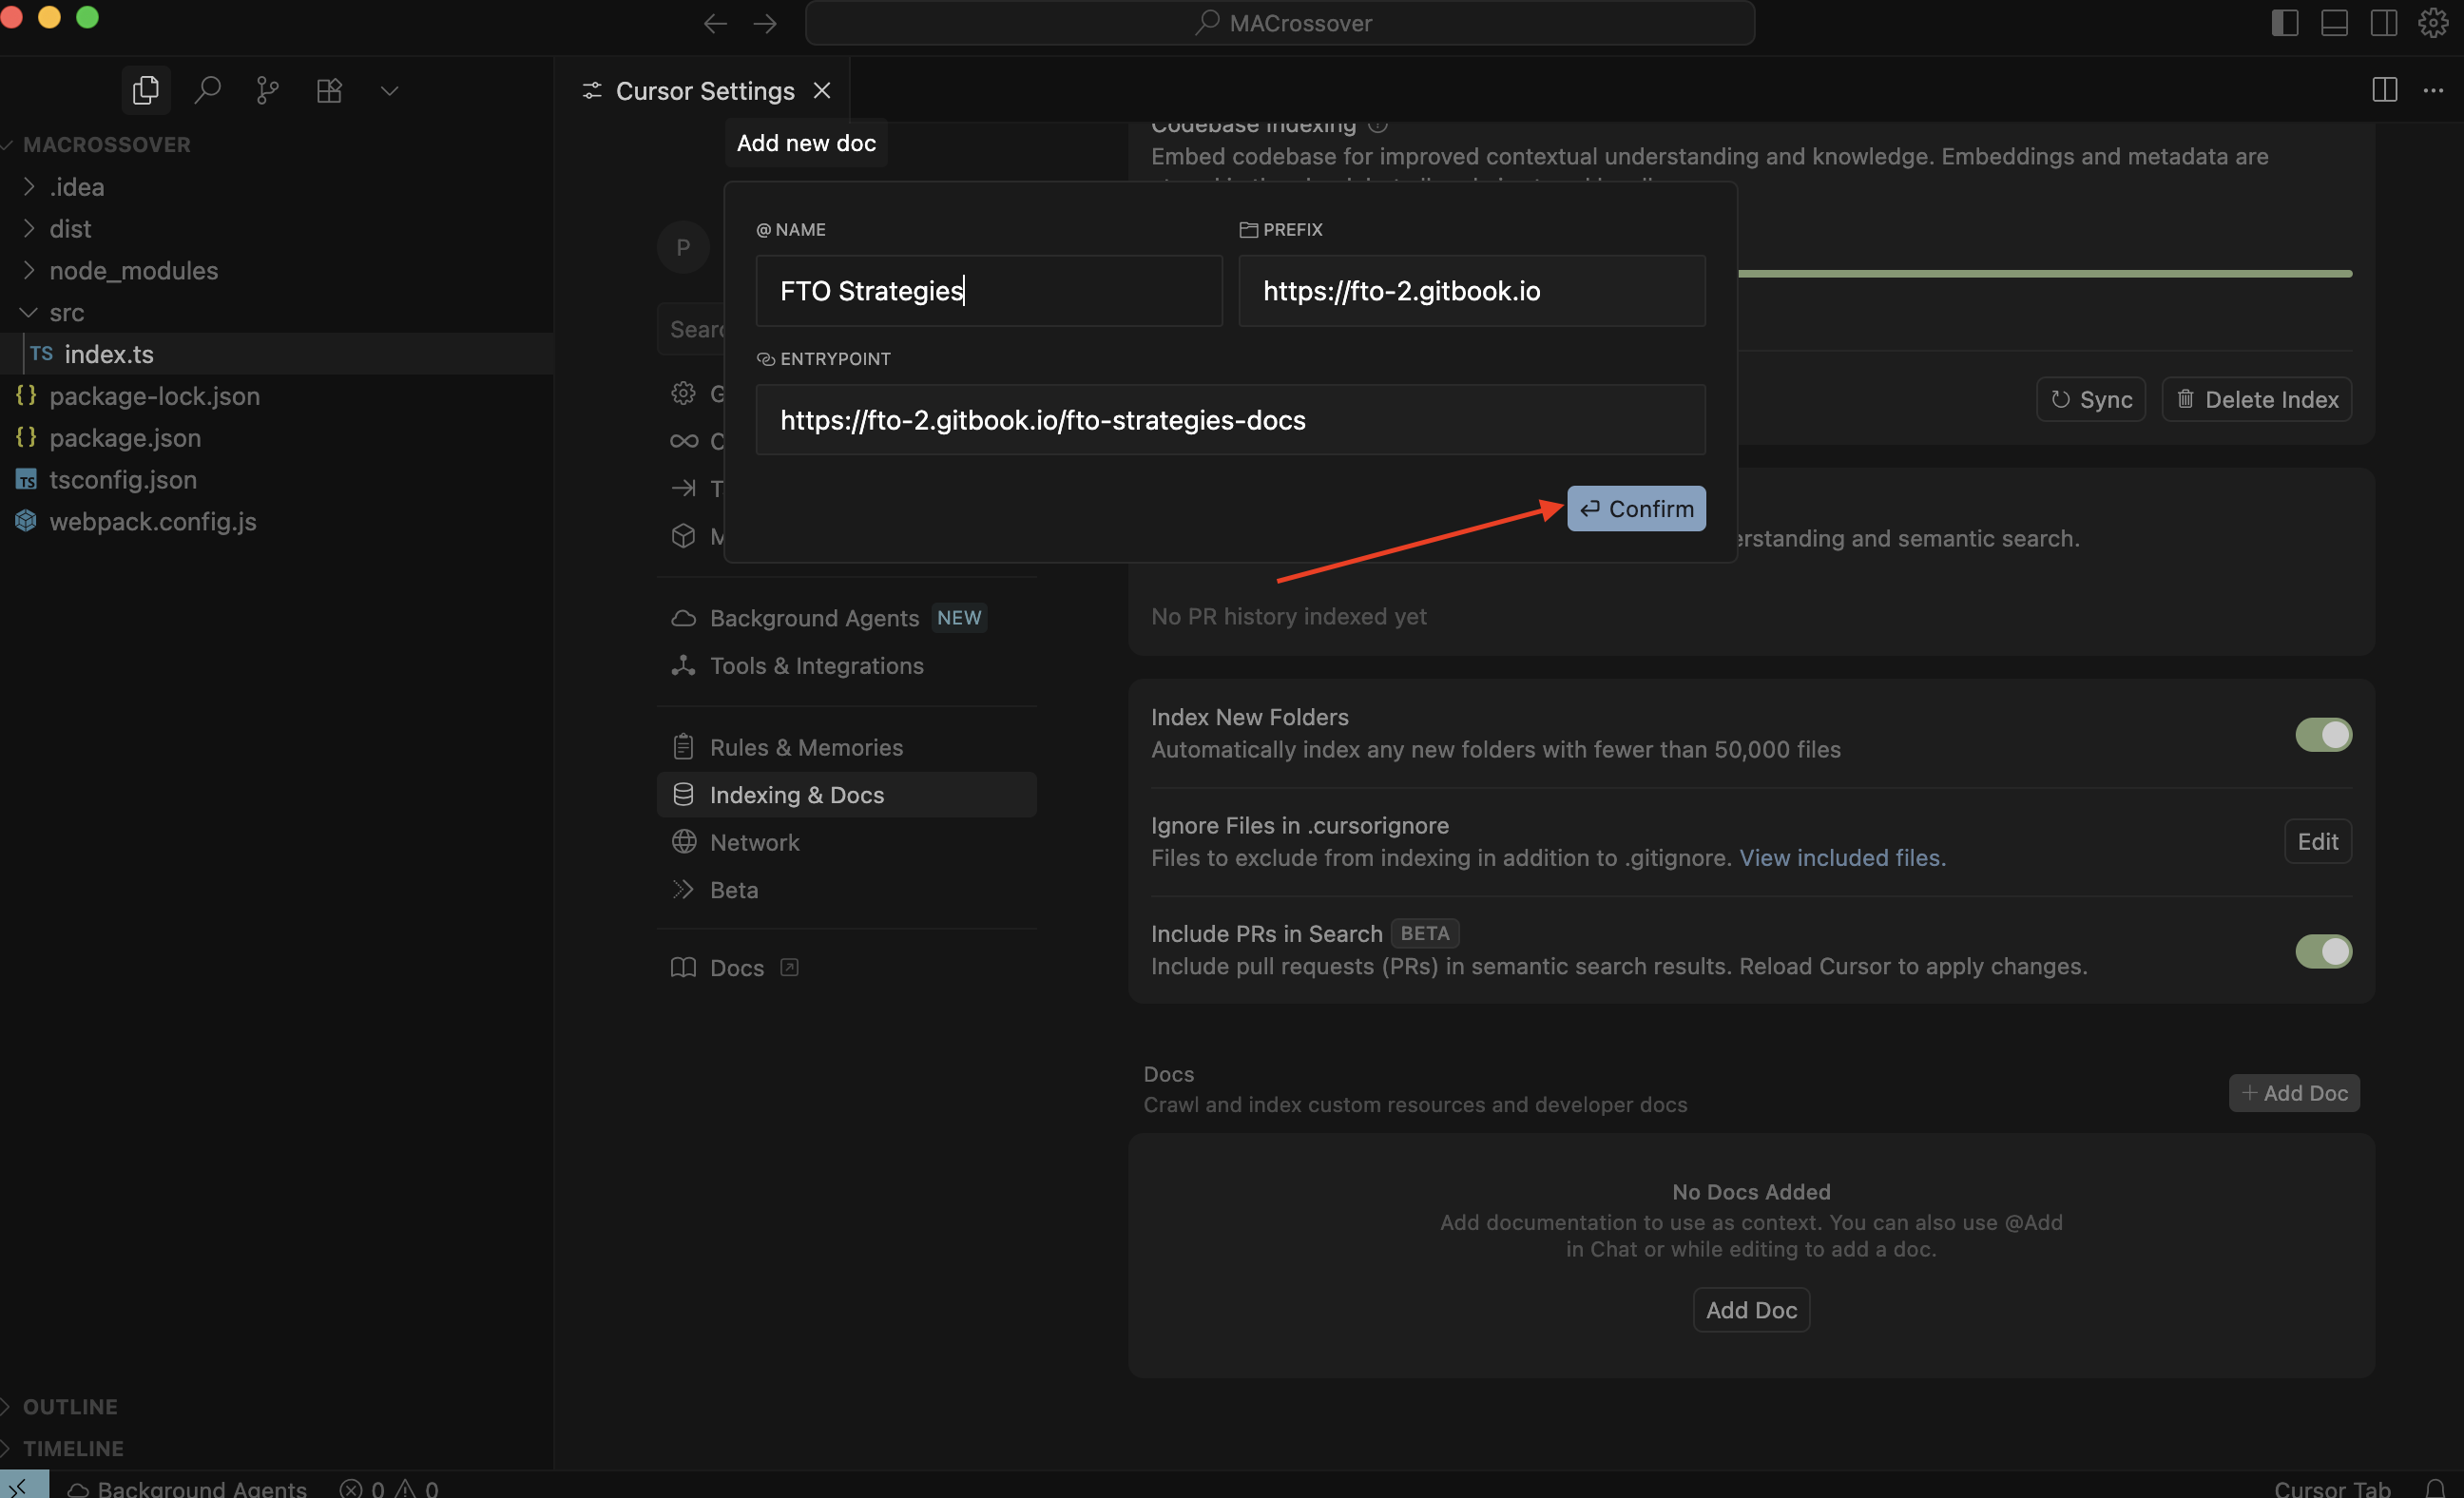This screenshot has width=2464, height=1498.
Task: Open Source Control branch icon
Action: [x=267, y=90]
